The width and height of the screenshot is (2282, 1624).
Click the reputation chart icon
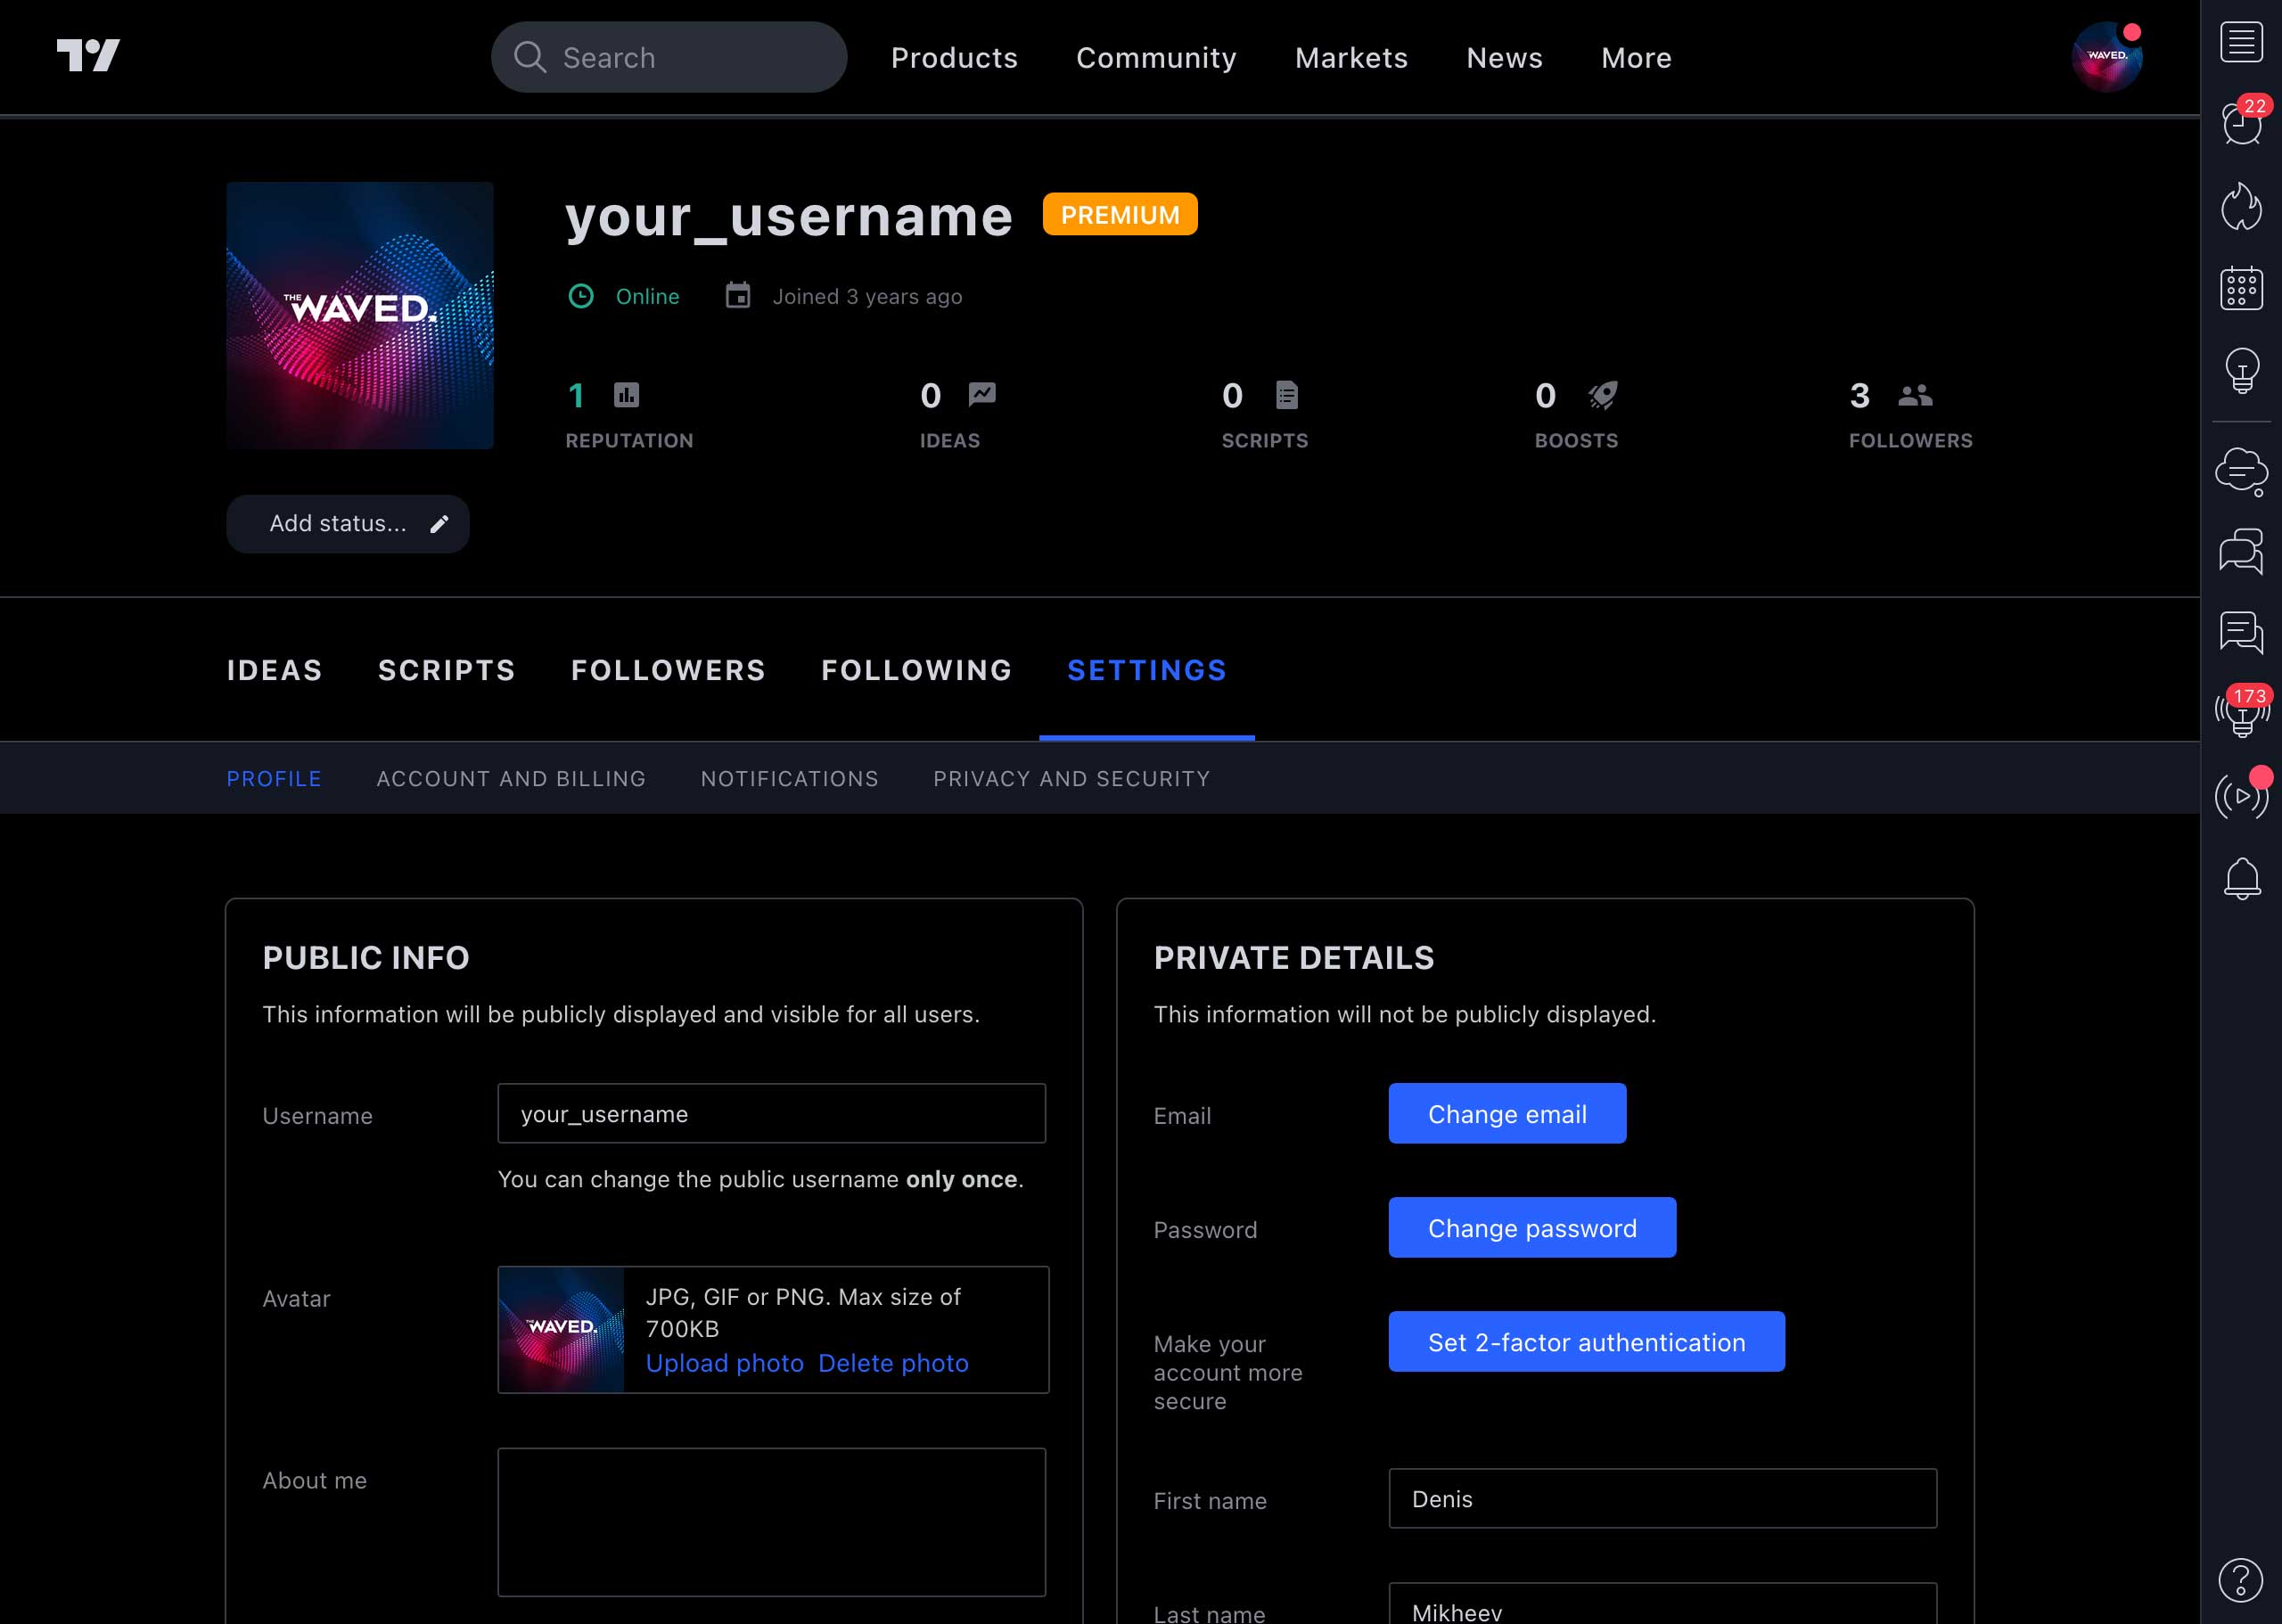pos(627,395)
